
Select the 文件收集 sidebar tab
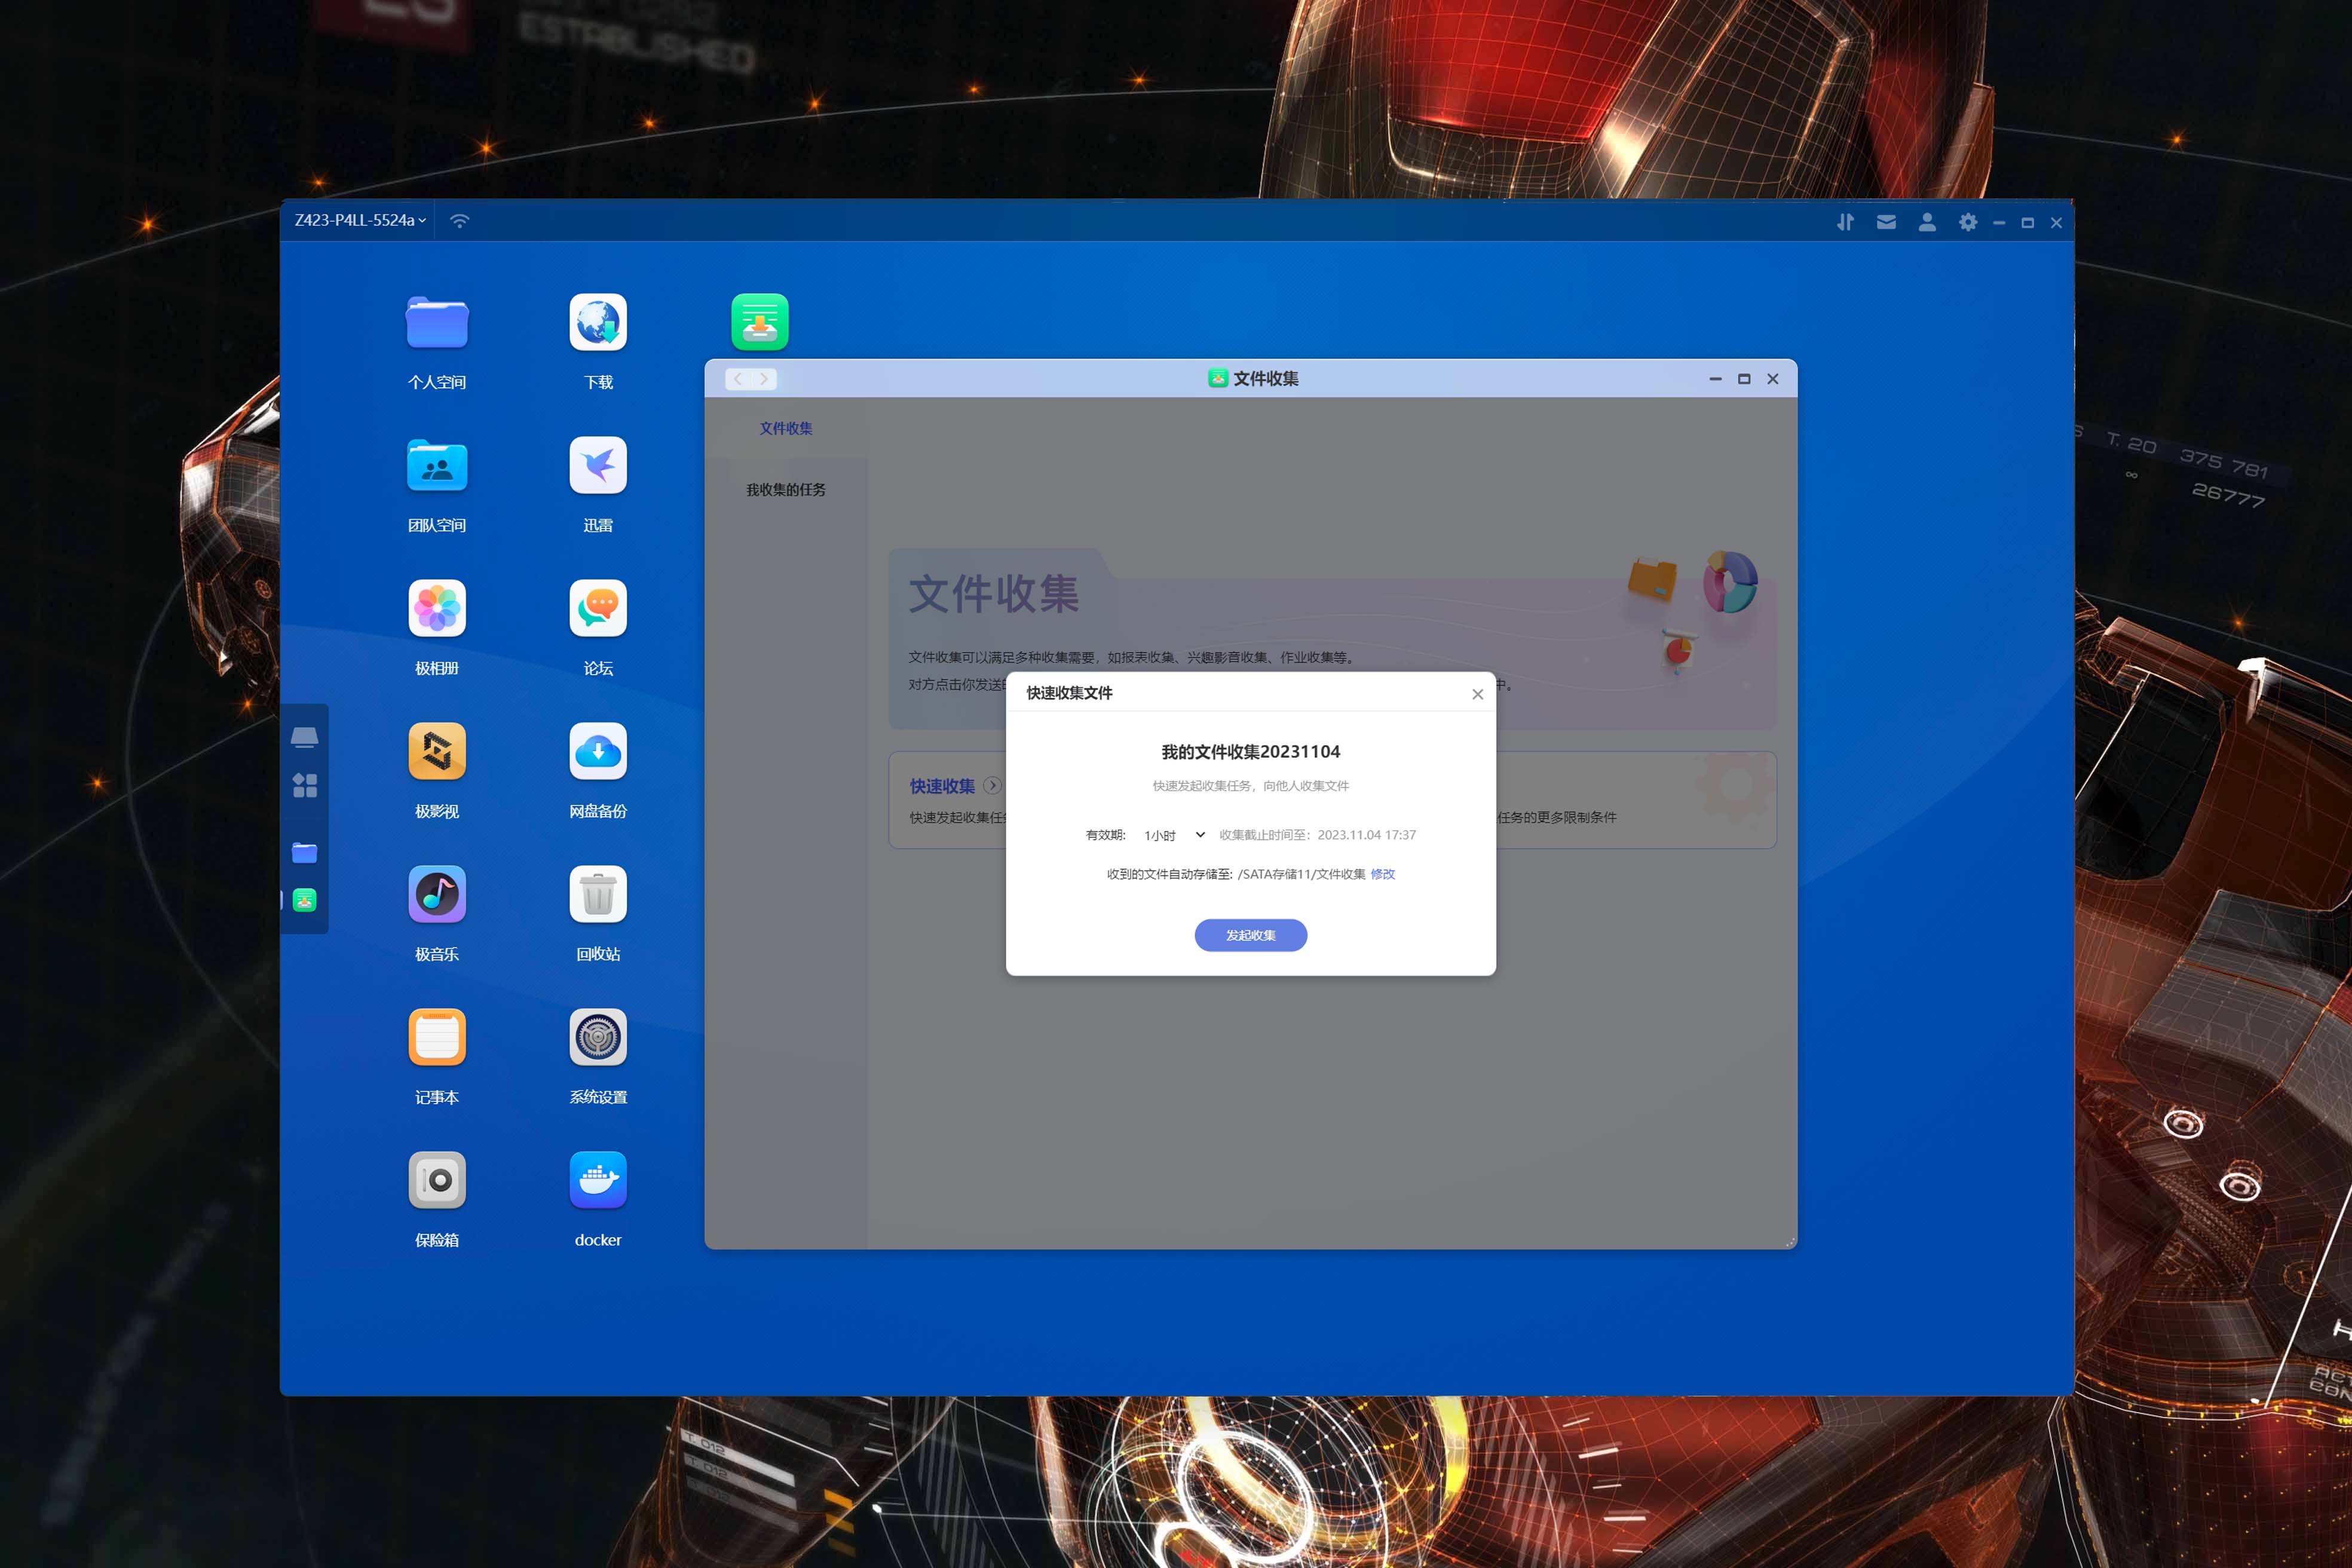[786, 428]
